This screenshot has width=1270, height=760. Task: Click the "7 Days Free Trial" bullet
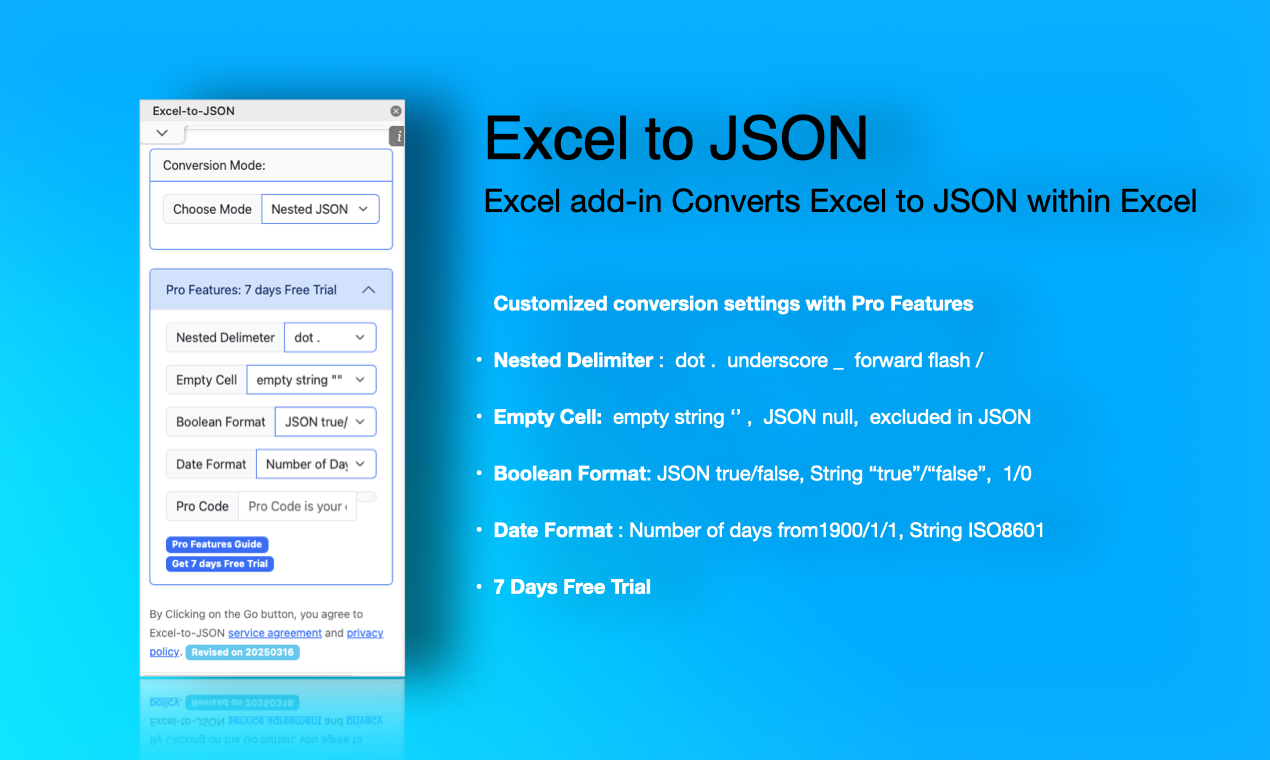tap(572, 587)
